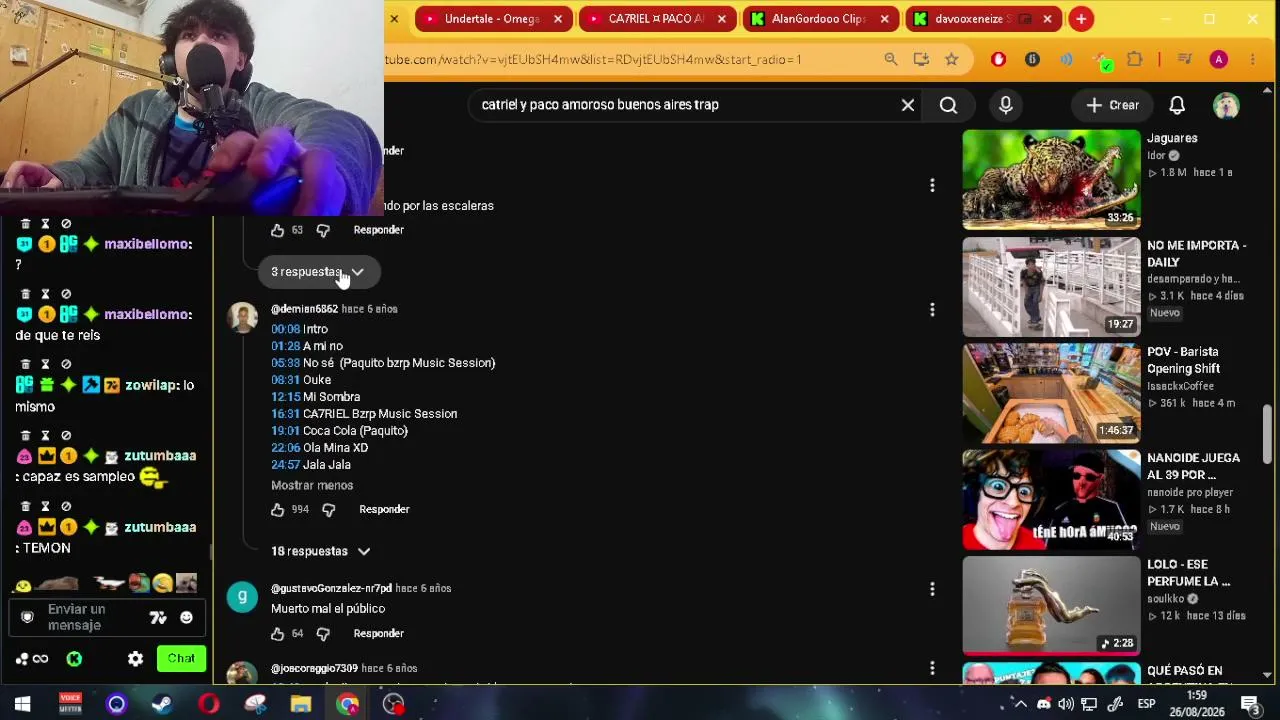Open the @gustavoGonzalez-nr7pd channel link

click(331, 589)
